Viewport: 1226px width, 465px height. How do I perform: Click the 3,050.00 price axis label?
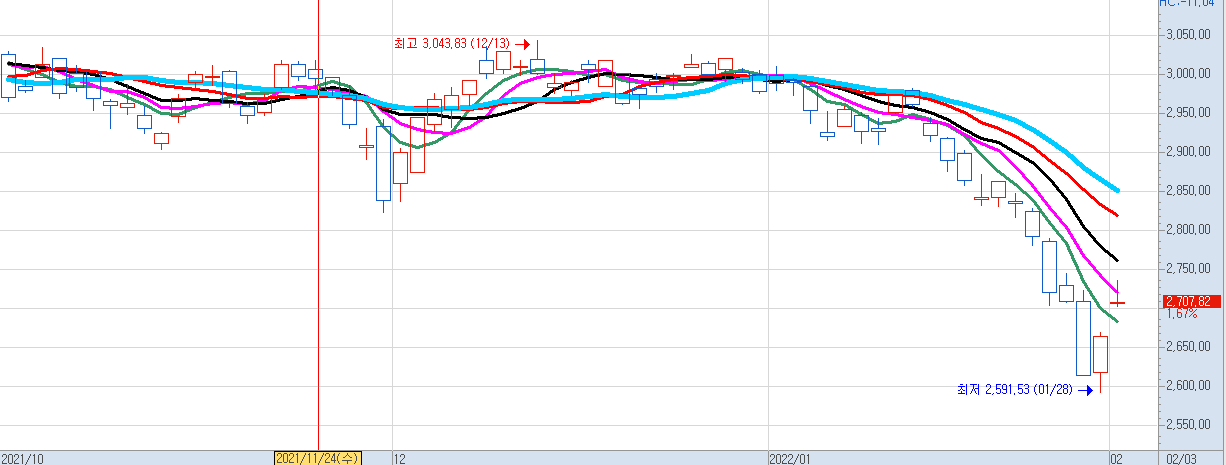(1189, 35)
